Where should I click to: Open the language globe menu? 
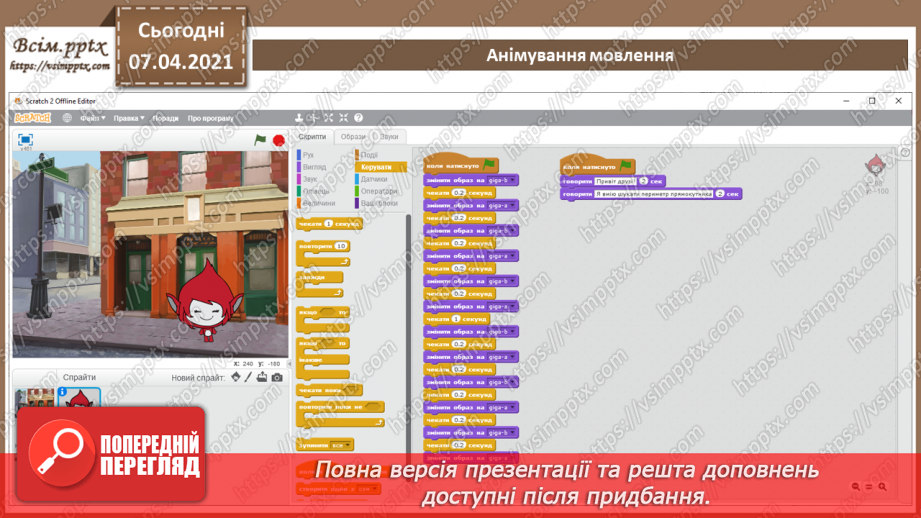tap(67, 118)
